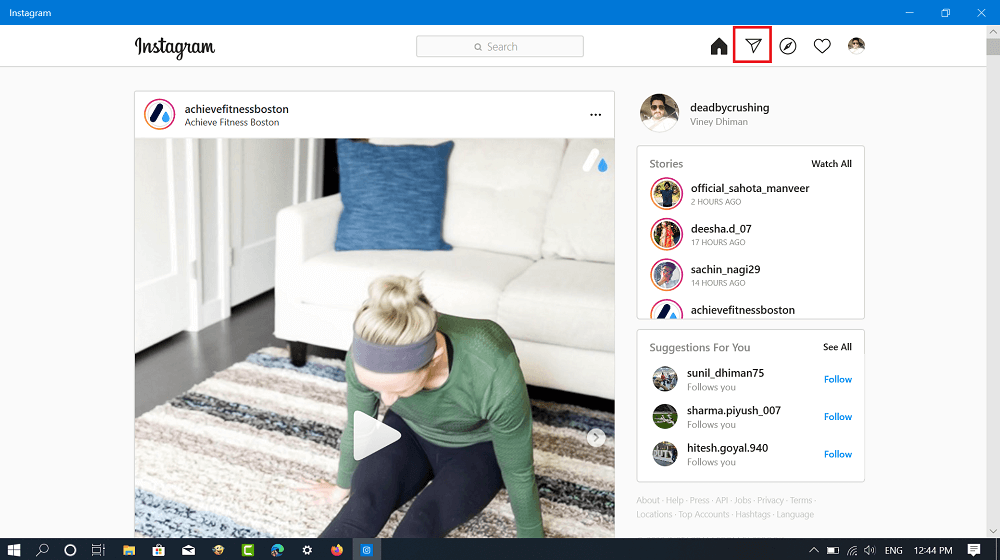Click Watch All stories
Screen dimensions: 1000x560
(831, 164)
